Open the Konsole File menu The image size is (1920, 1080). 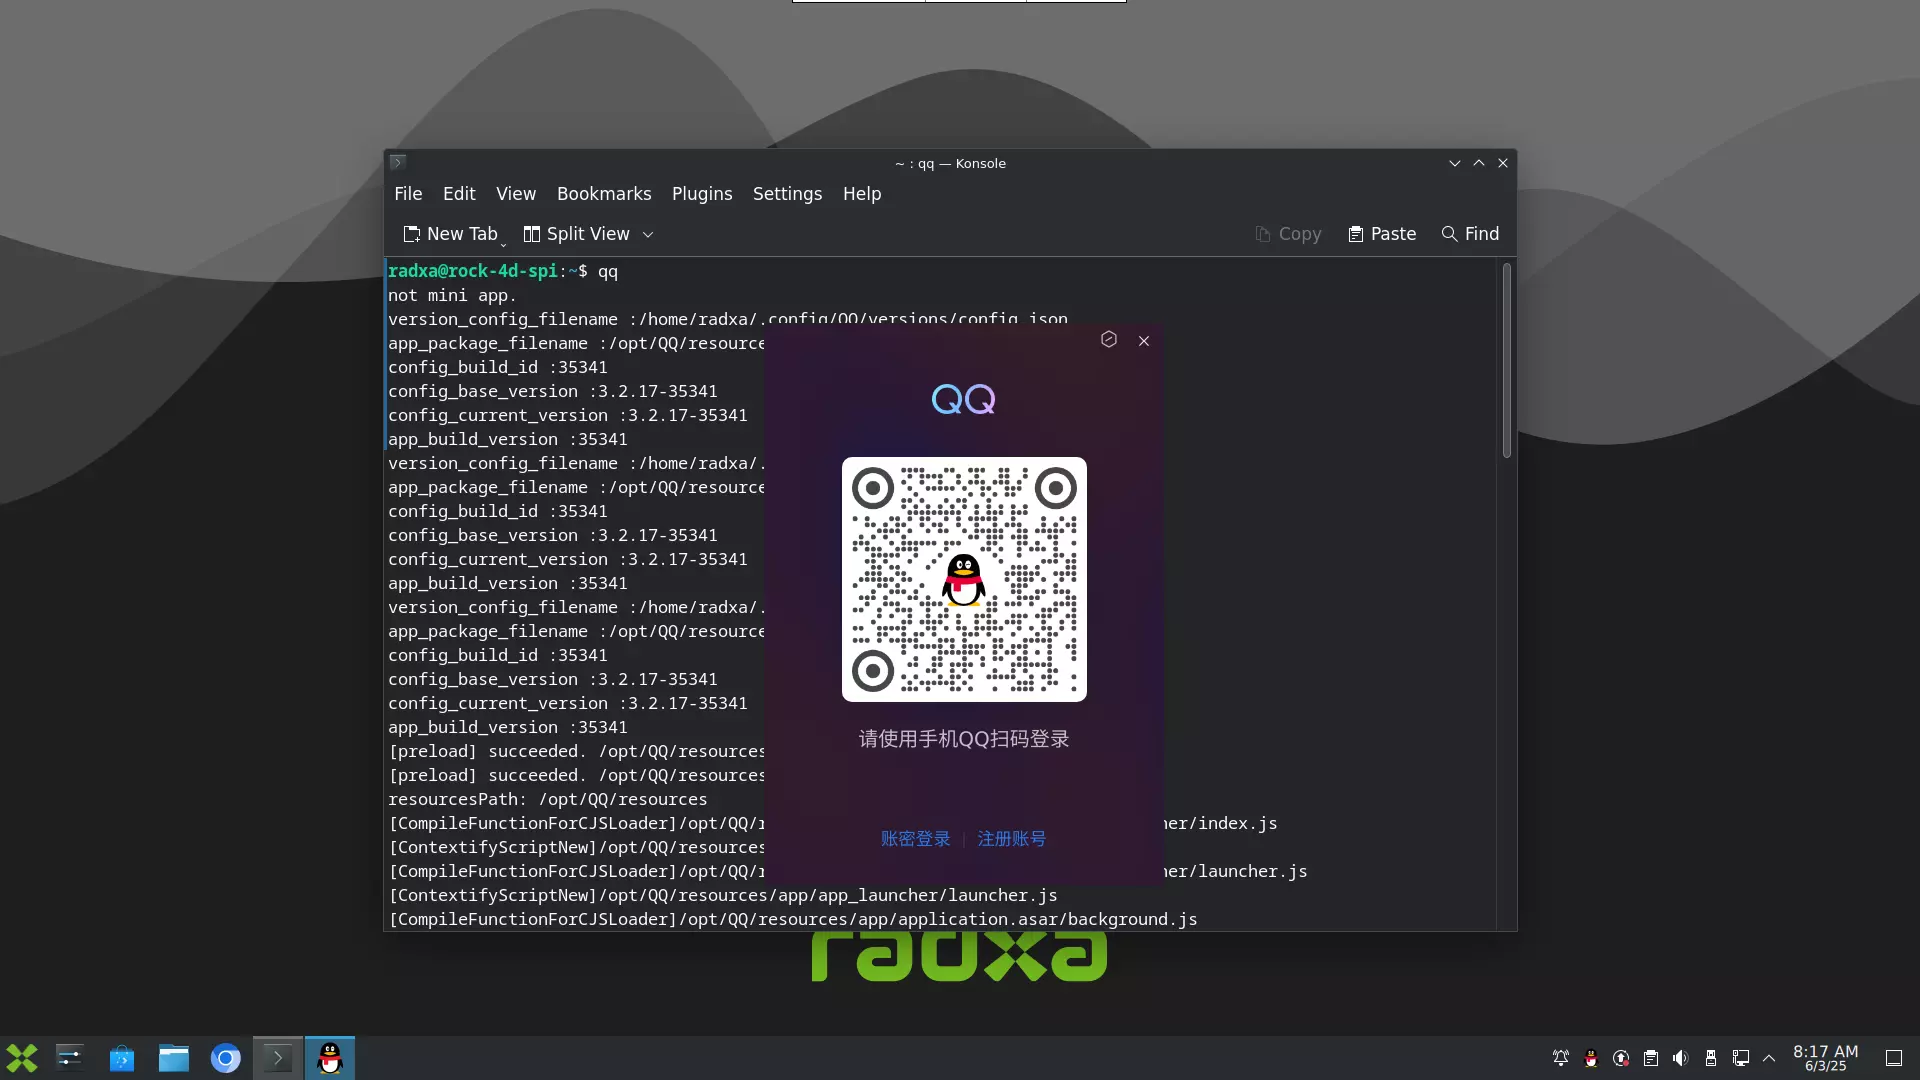(x=408, y=194)
